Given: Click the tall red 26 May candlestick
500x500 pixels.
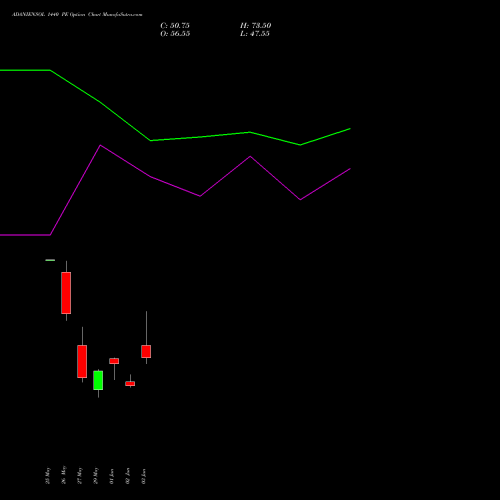Looking at the screenshot, I should [66, 293].
